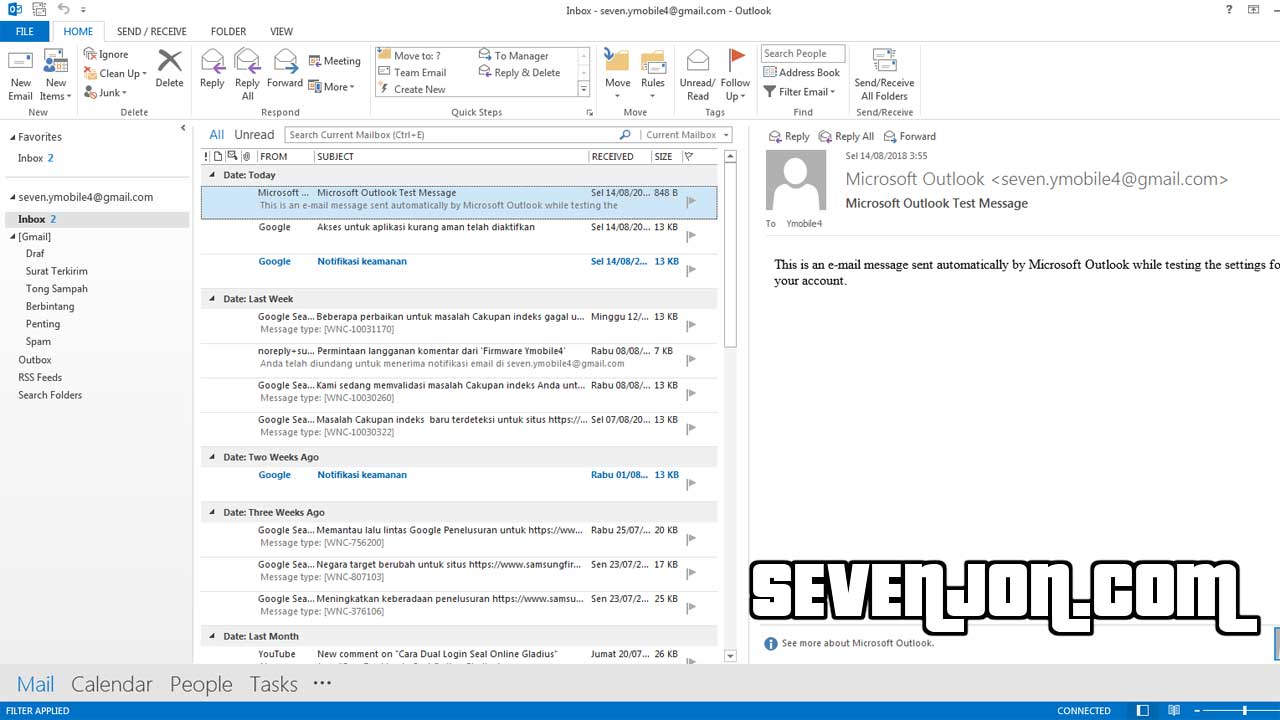Click the Create New quick step

[412, 89]
